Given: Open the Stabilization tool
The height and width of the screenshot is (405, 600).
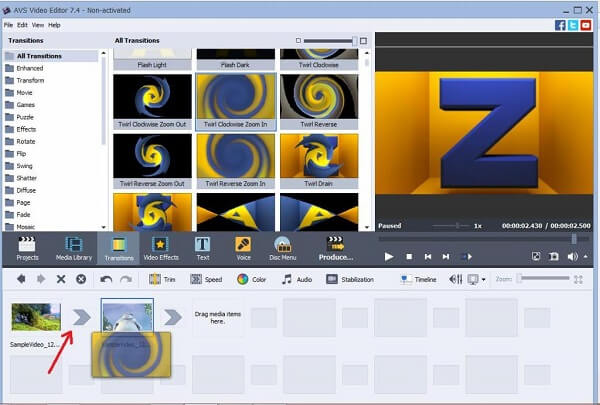Looking at the screenshot, I should (350, 279).
